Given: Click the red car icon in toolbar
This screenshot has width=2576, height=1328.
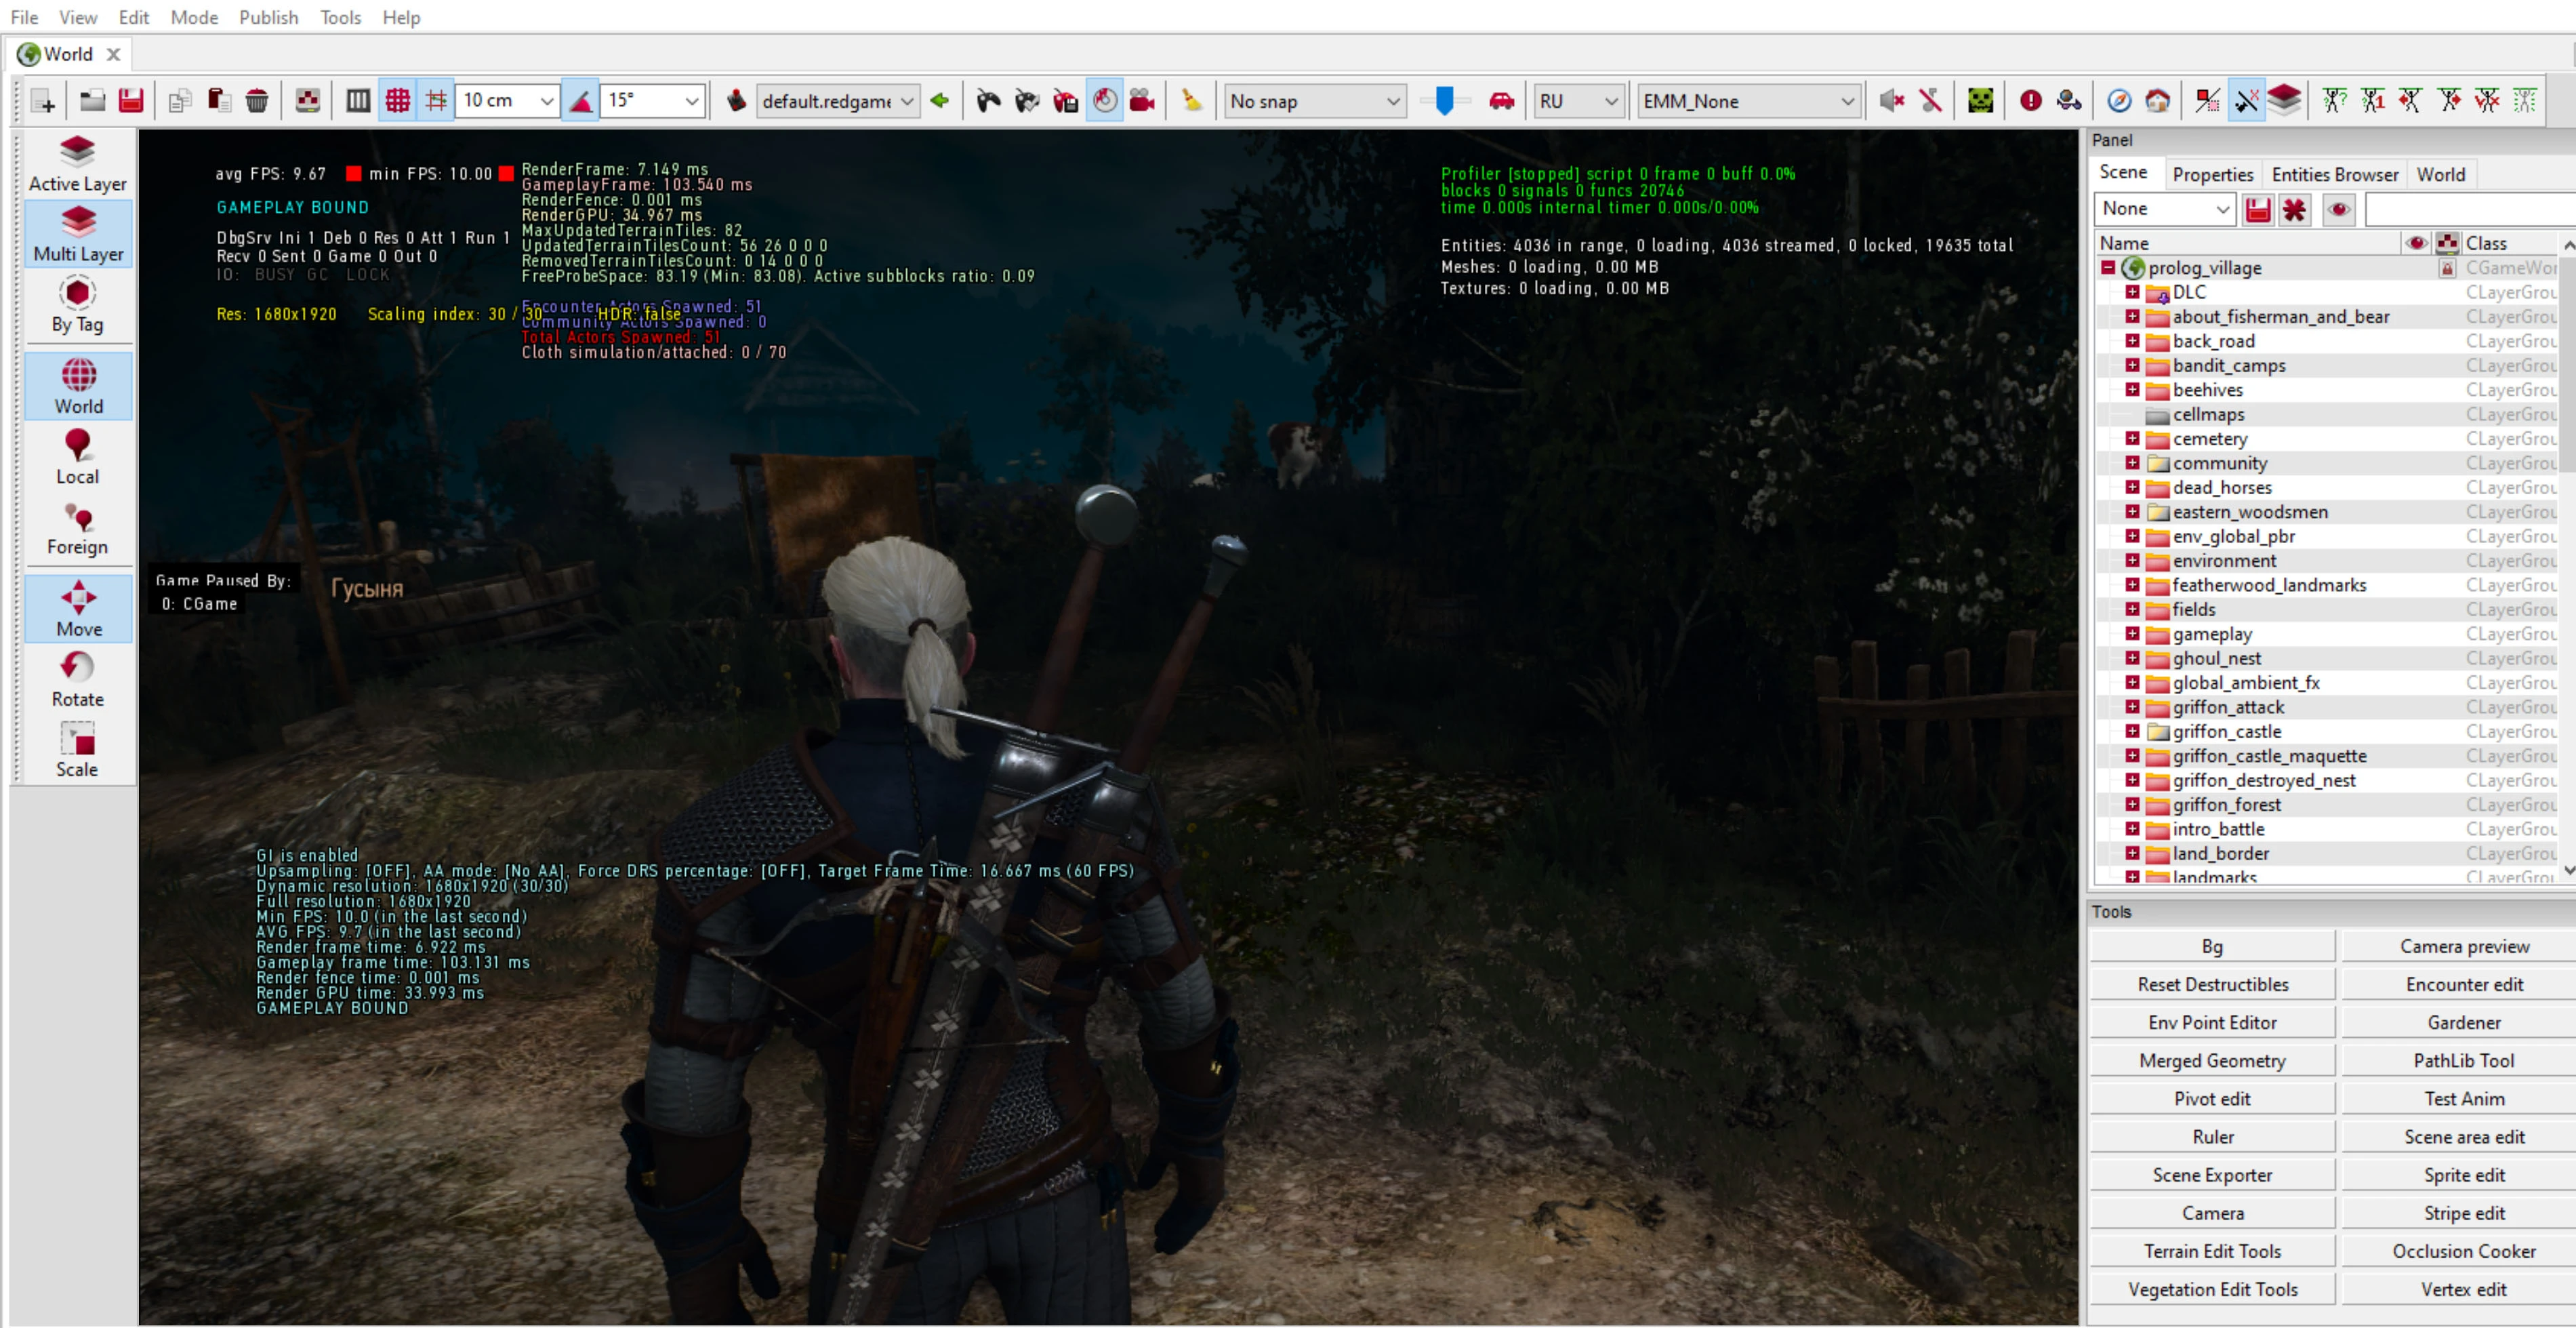Looking at the screenshot, I should click(1501, 101).
